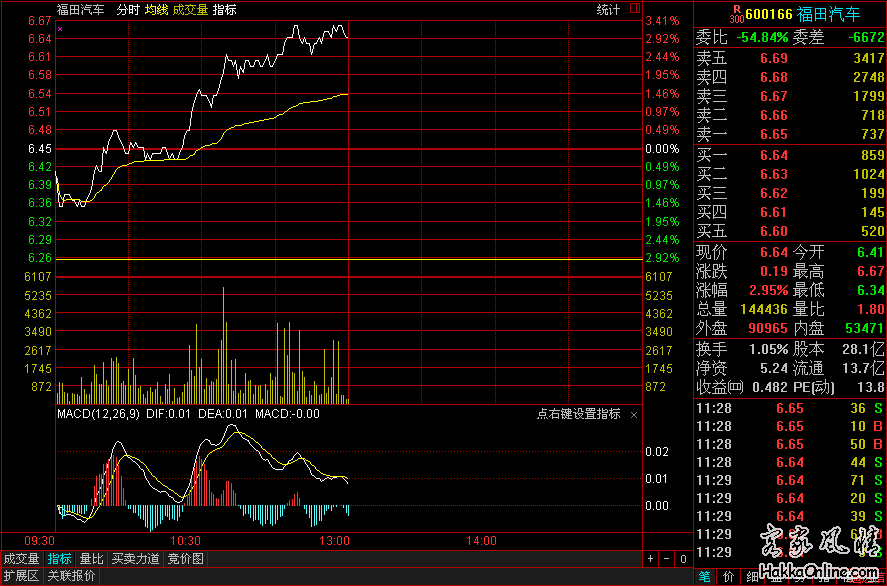
Task: Click the 换手 value 1.05%
Action: point(769,350)
